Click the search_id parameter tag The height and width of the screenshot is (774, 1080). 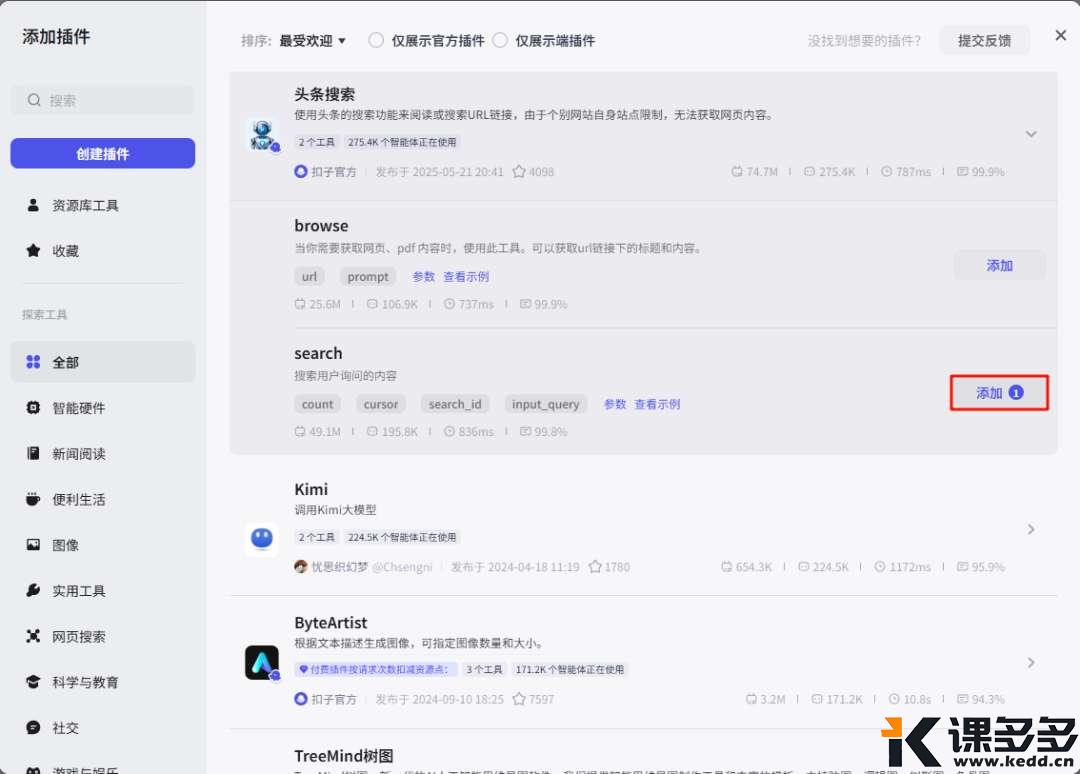[x=455, y=404]
